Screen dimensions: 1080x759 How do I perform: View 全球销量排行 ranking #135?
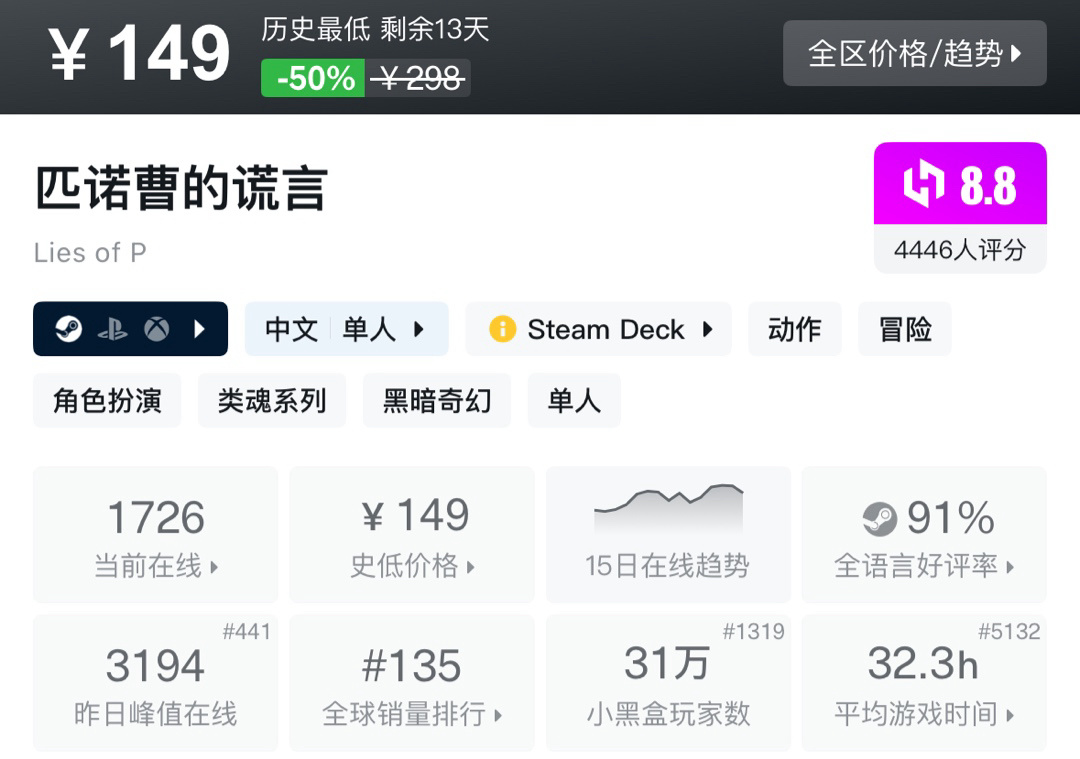[412, 683]
